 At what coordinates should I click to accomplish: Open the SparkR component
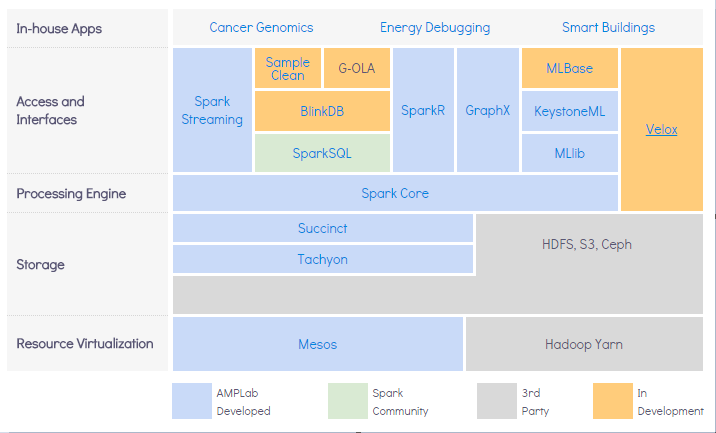[423, 110]
